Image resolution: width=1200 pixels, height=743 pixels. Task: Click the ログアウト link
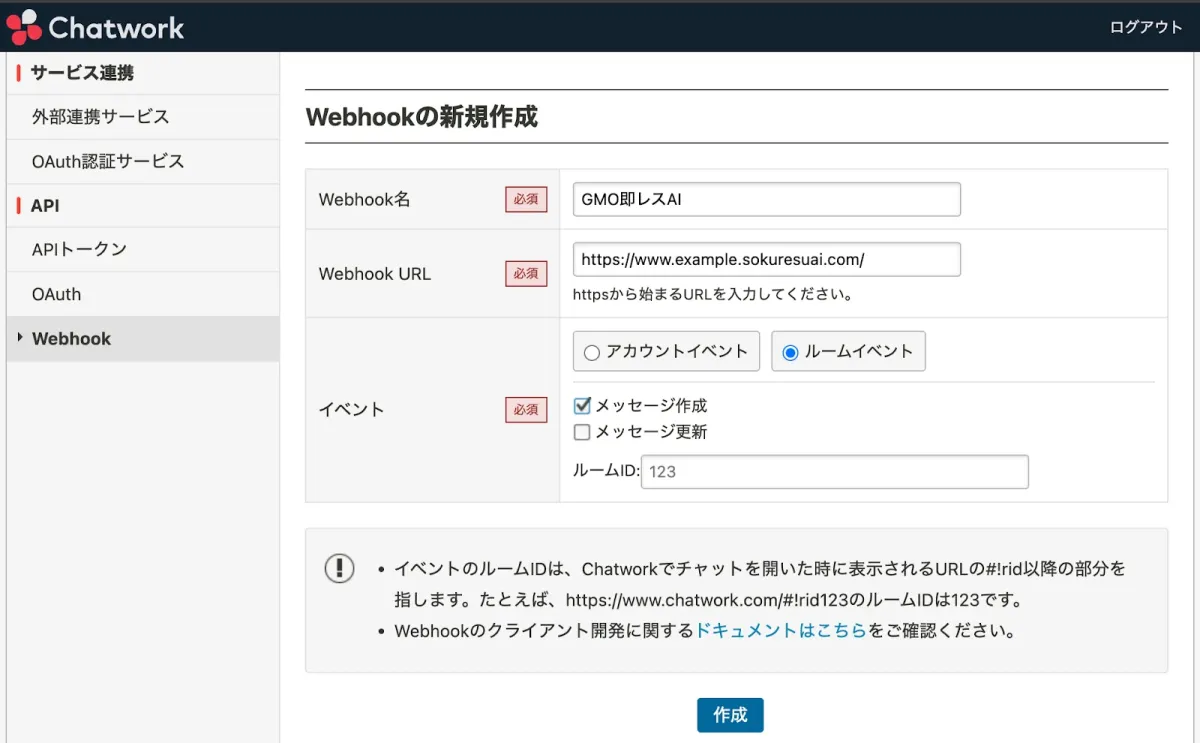tap(1145, 27)
